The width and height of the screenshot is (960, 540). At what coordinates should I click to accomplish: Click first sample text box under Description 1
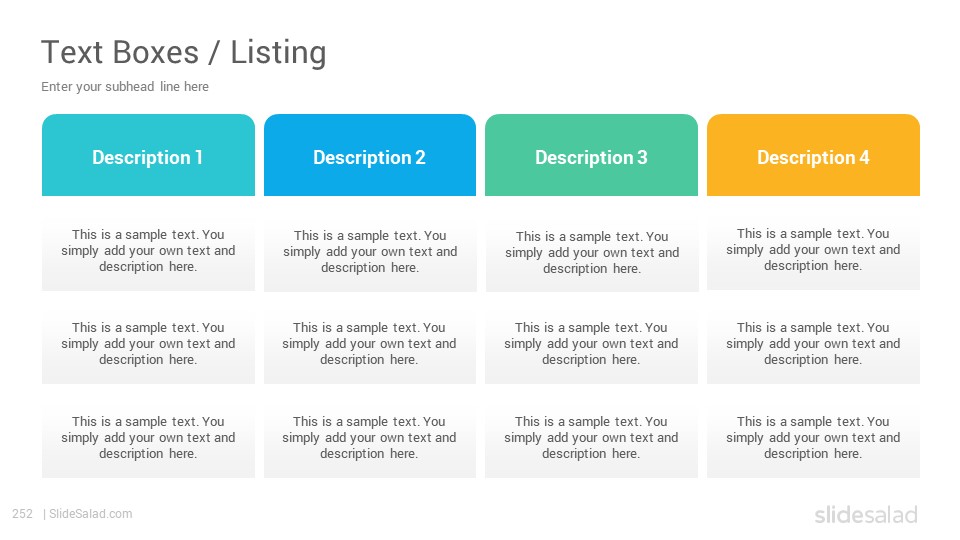(148, 250)
